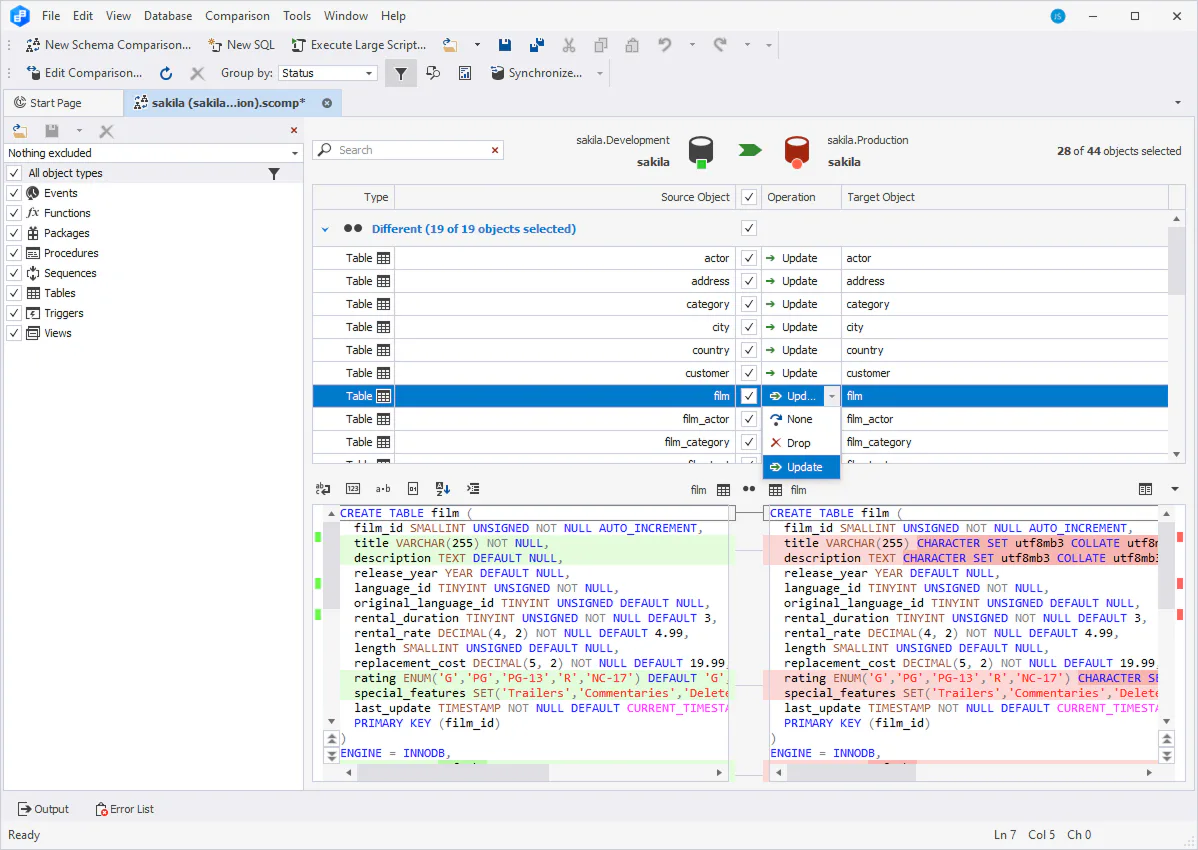The image size is (1198, 850).
Task: Toggle the Tables checkbox
Action: click(14, 293)
